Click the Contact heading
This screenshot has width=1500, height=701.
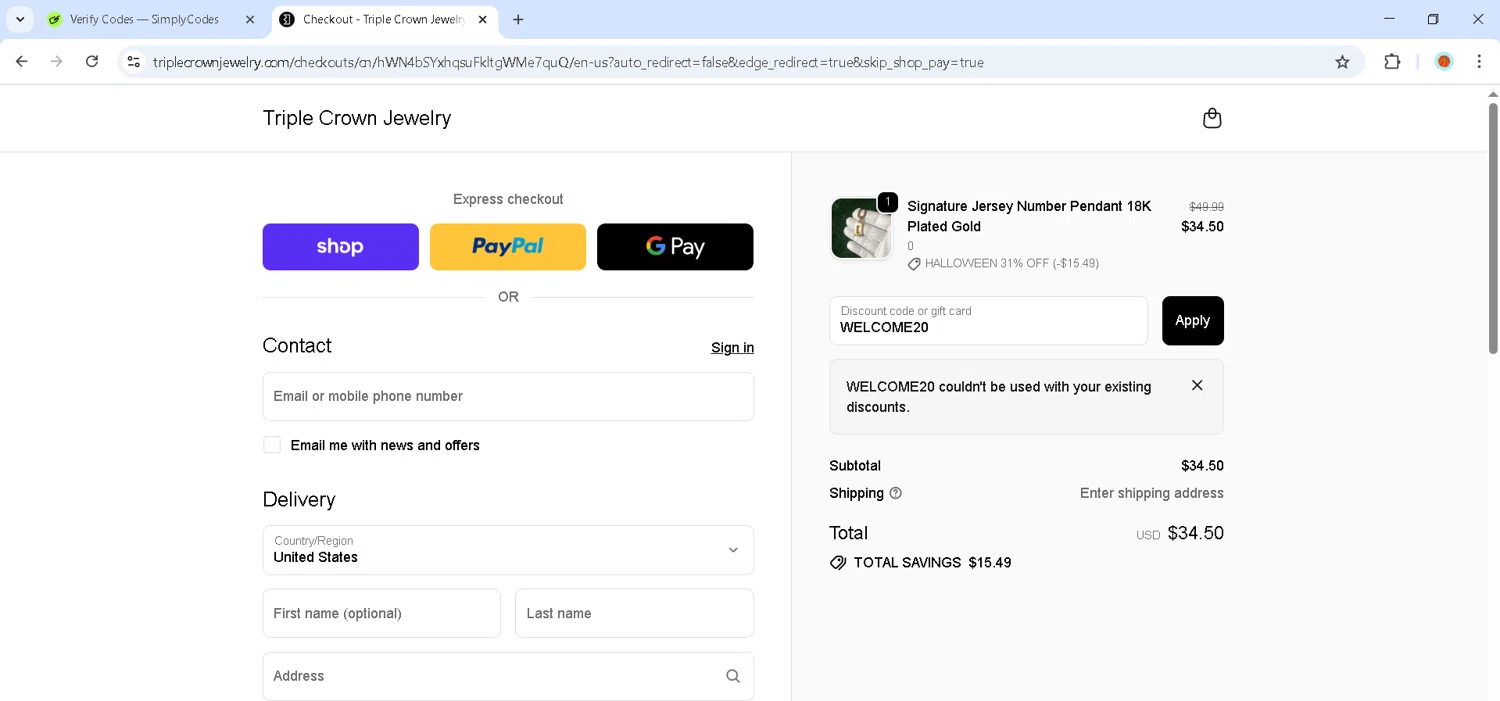(x=297, y=346)
